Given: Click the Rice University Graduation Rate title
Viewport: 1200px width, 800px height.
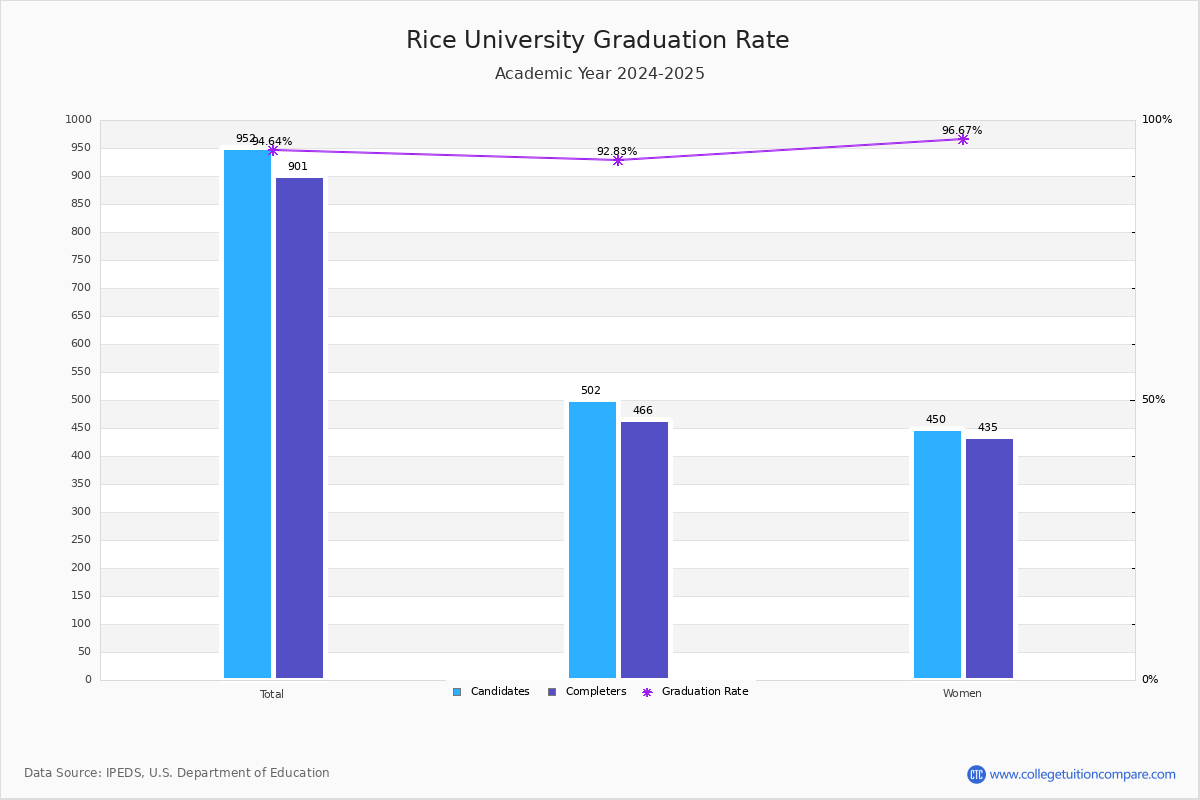Looking at the screenshot, I should 598,40.
